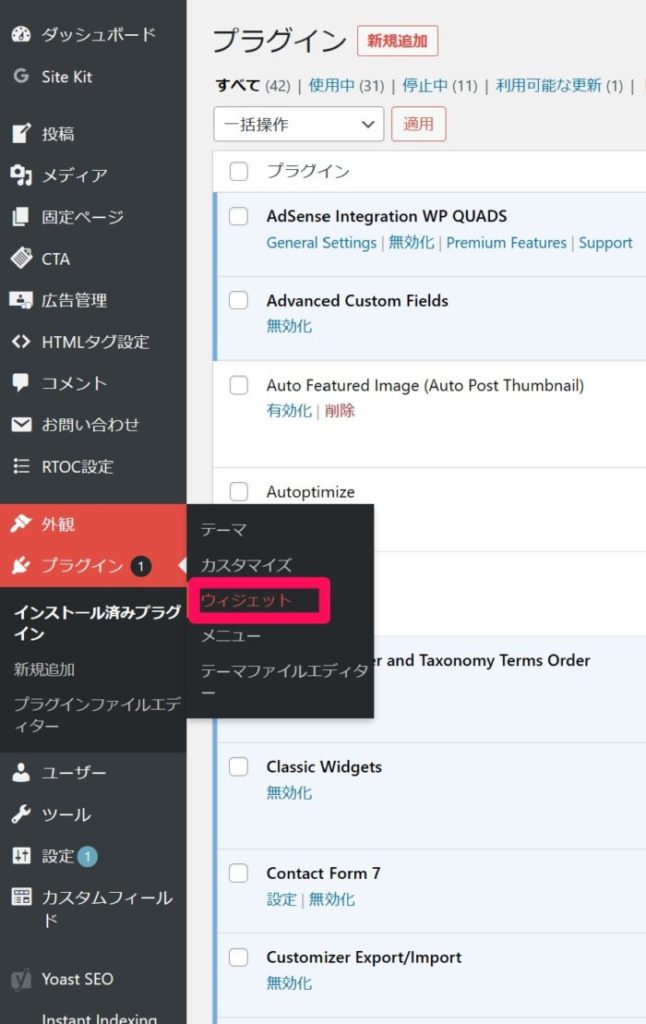646x1024 pixels.
Task: Click the 固定ページ pages icon
Action: click(21, 216)
